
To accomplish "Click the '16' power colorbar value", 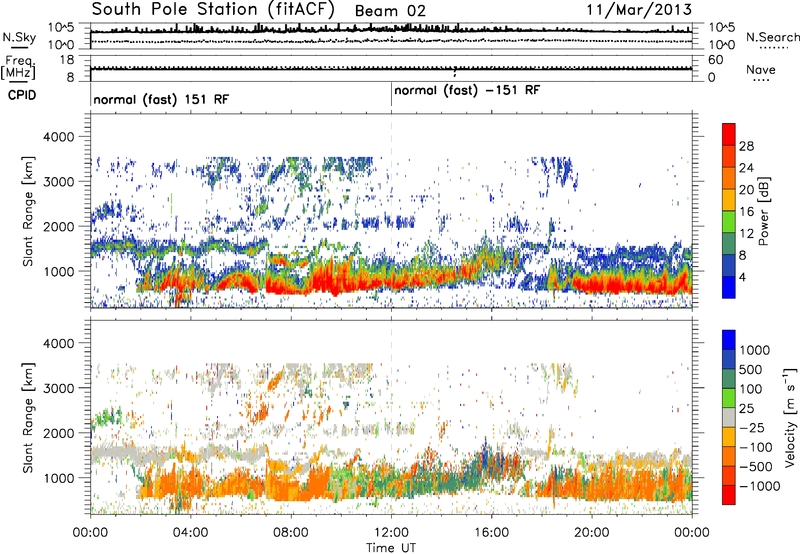I will pos(746,212).
